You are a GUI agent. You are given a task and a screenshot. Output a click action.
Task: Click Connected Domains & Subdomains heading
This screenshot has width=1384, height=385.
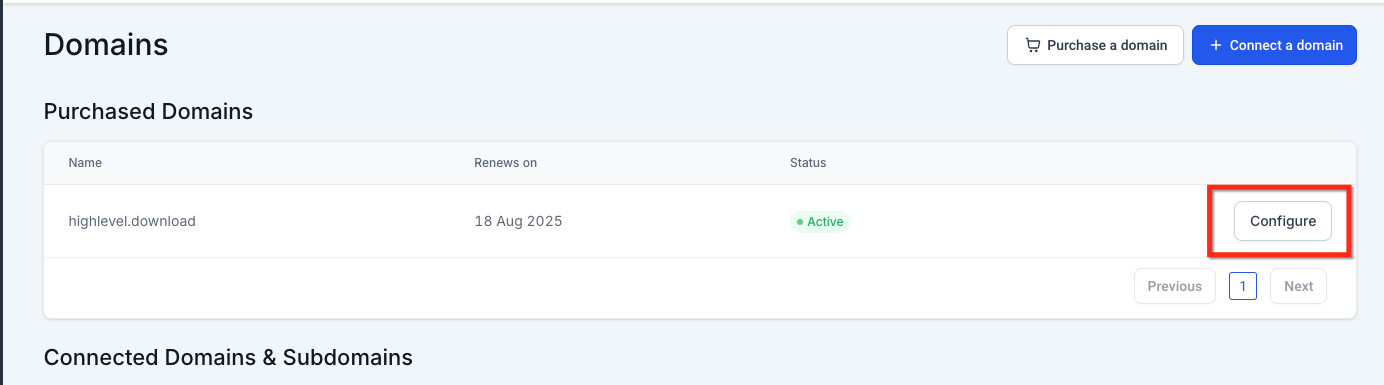pyautogui.click(x=228, y=357)
